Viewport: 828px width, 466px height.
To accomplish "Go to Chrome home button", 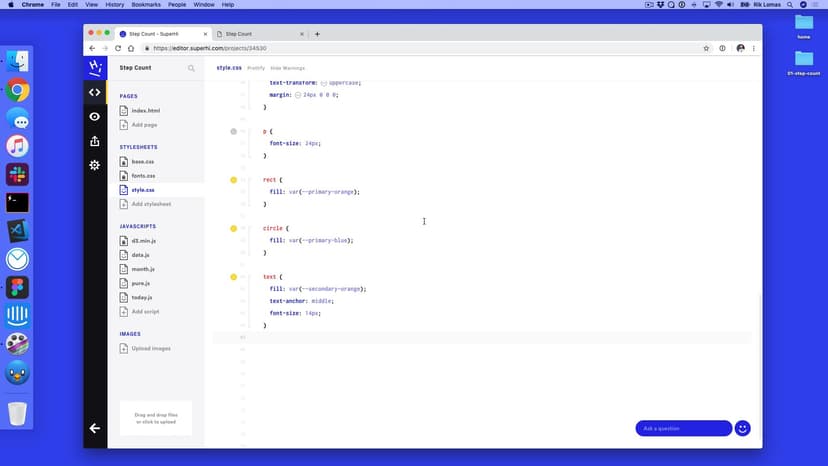I will [x=131, y=49].
